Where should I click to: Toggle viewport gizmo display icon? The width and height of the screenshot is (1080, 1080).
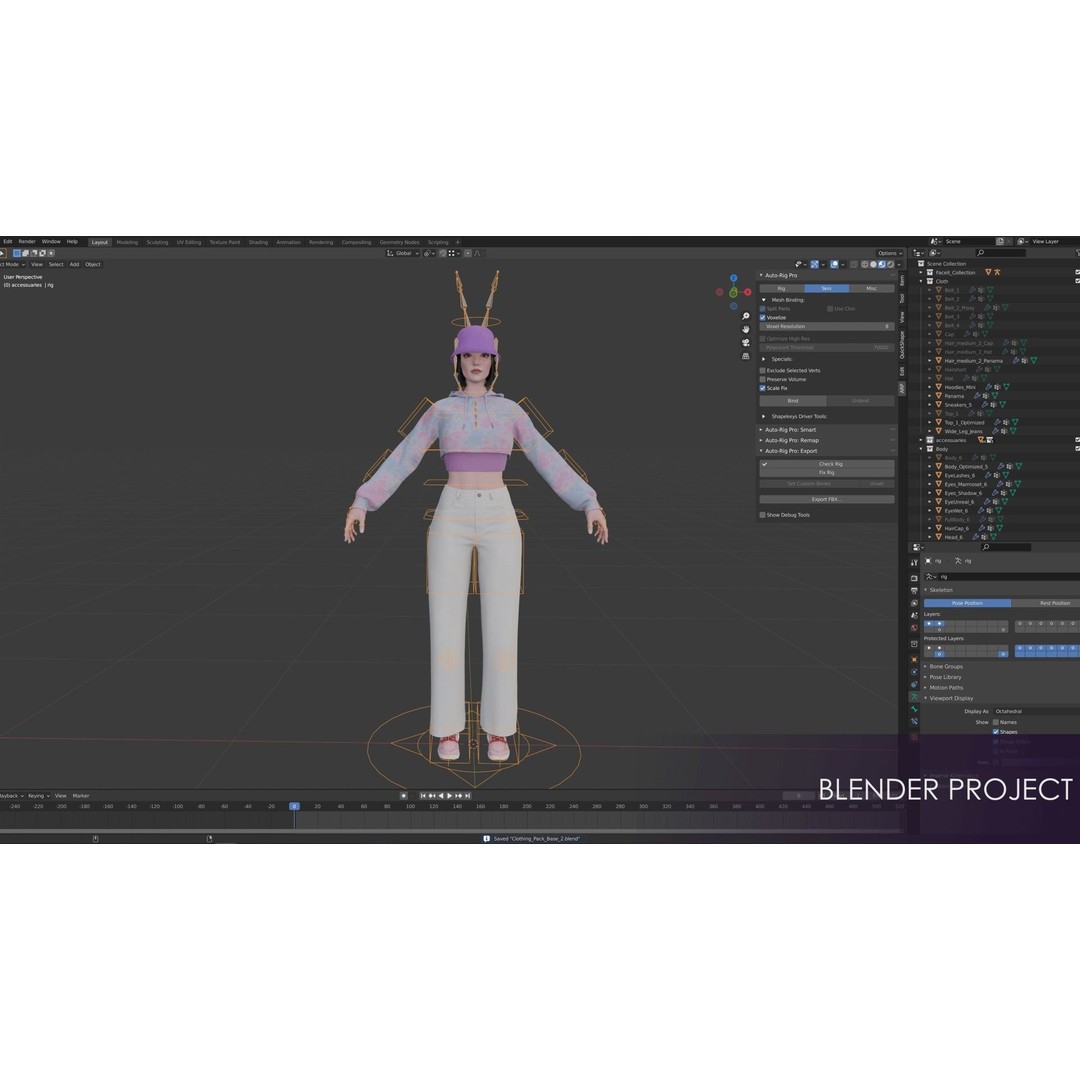pos(815,264)
